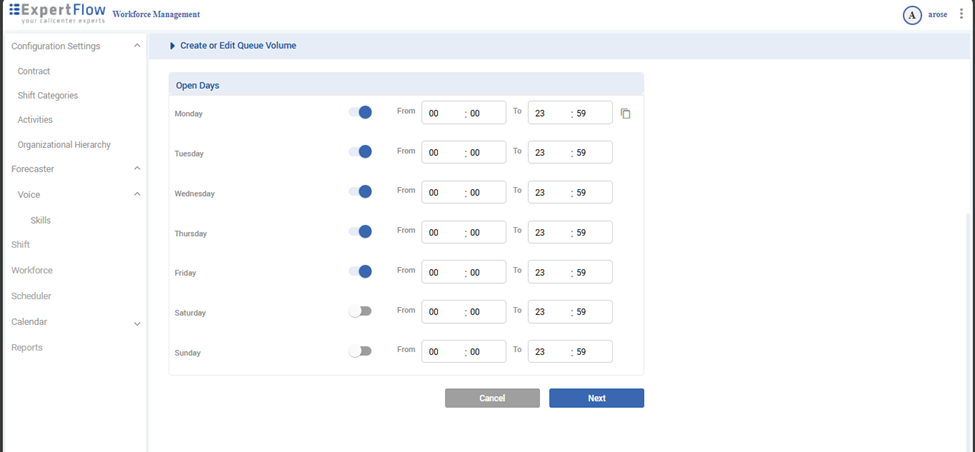
Task: Click the copy icon beside Monday's hours
Action: (x=625, y=114)
